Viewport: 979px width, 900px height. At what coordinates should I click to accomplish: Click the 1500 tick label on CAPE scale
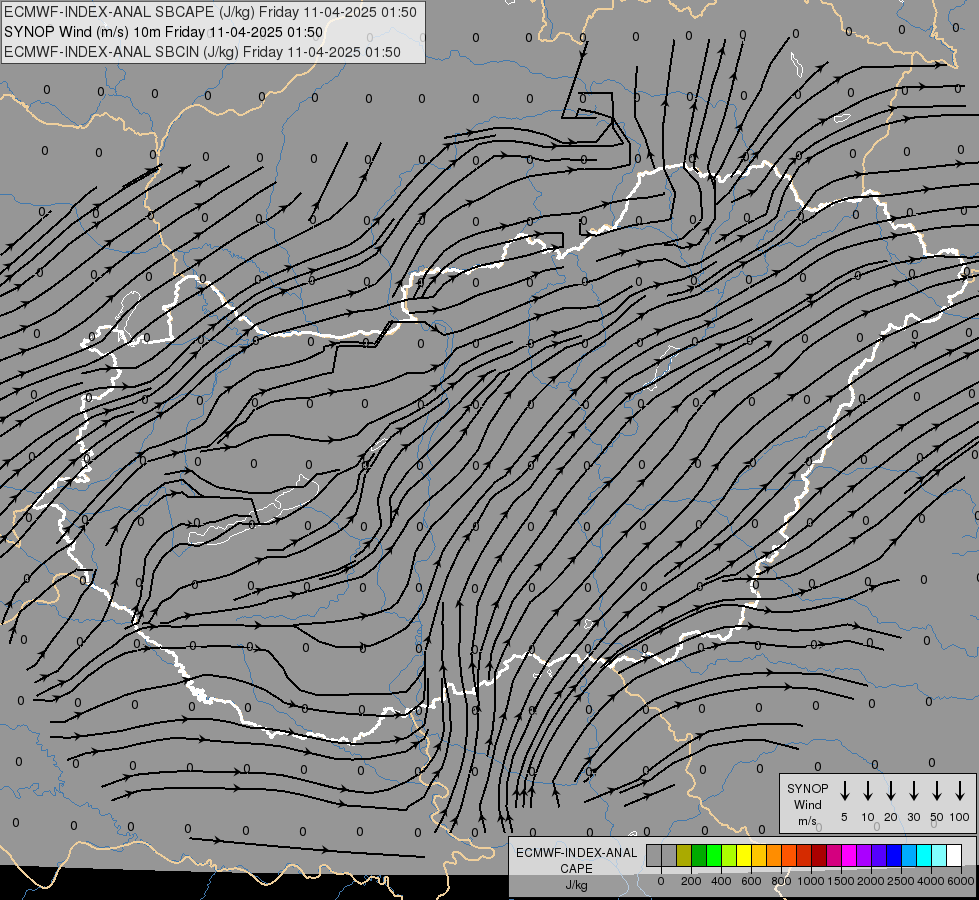[x=841, y=881]
